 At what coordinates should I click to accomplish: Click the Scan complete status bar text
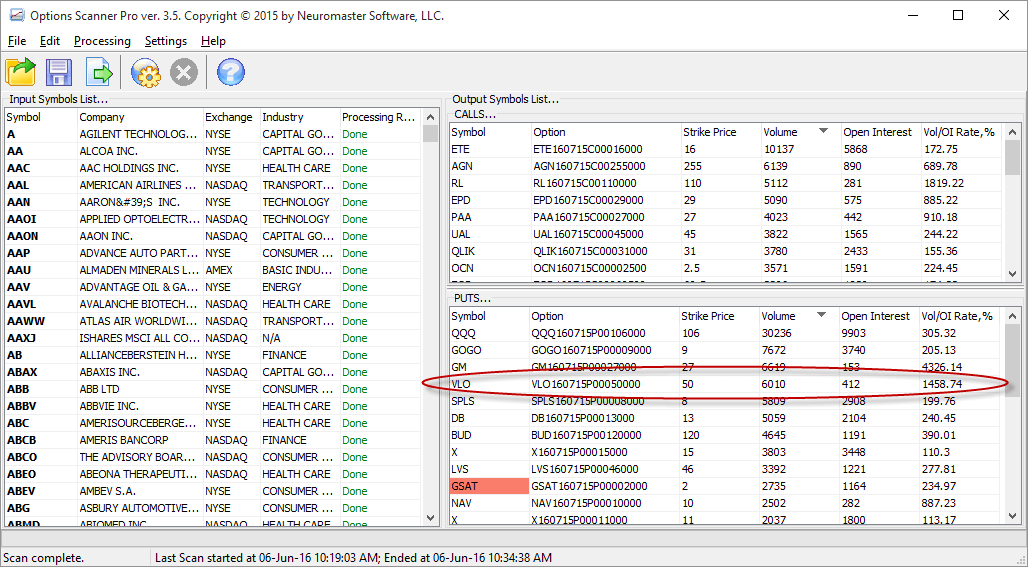[44, 558]
